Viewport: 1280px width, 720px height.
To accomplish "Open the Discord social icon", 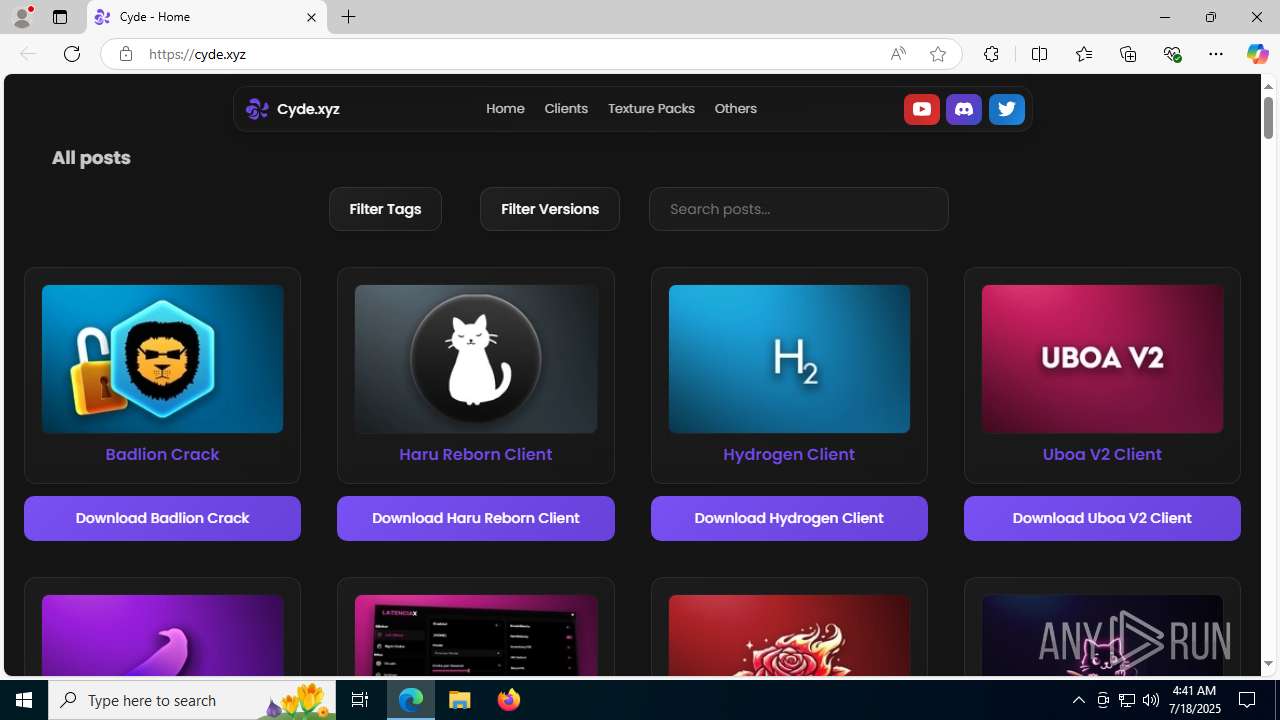I will (x=964, y=109).
